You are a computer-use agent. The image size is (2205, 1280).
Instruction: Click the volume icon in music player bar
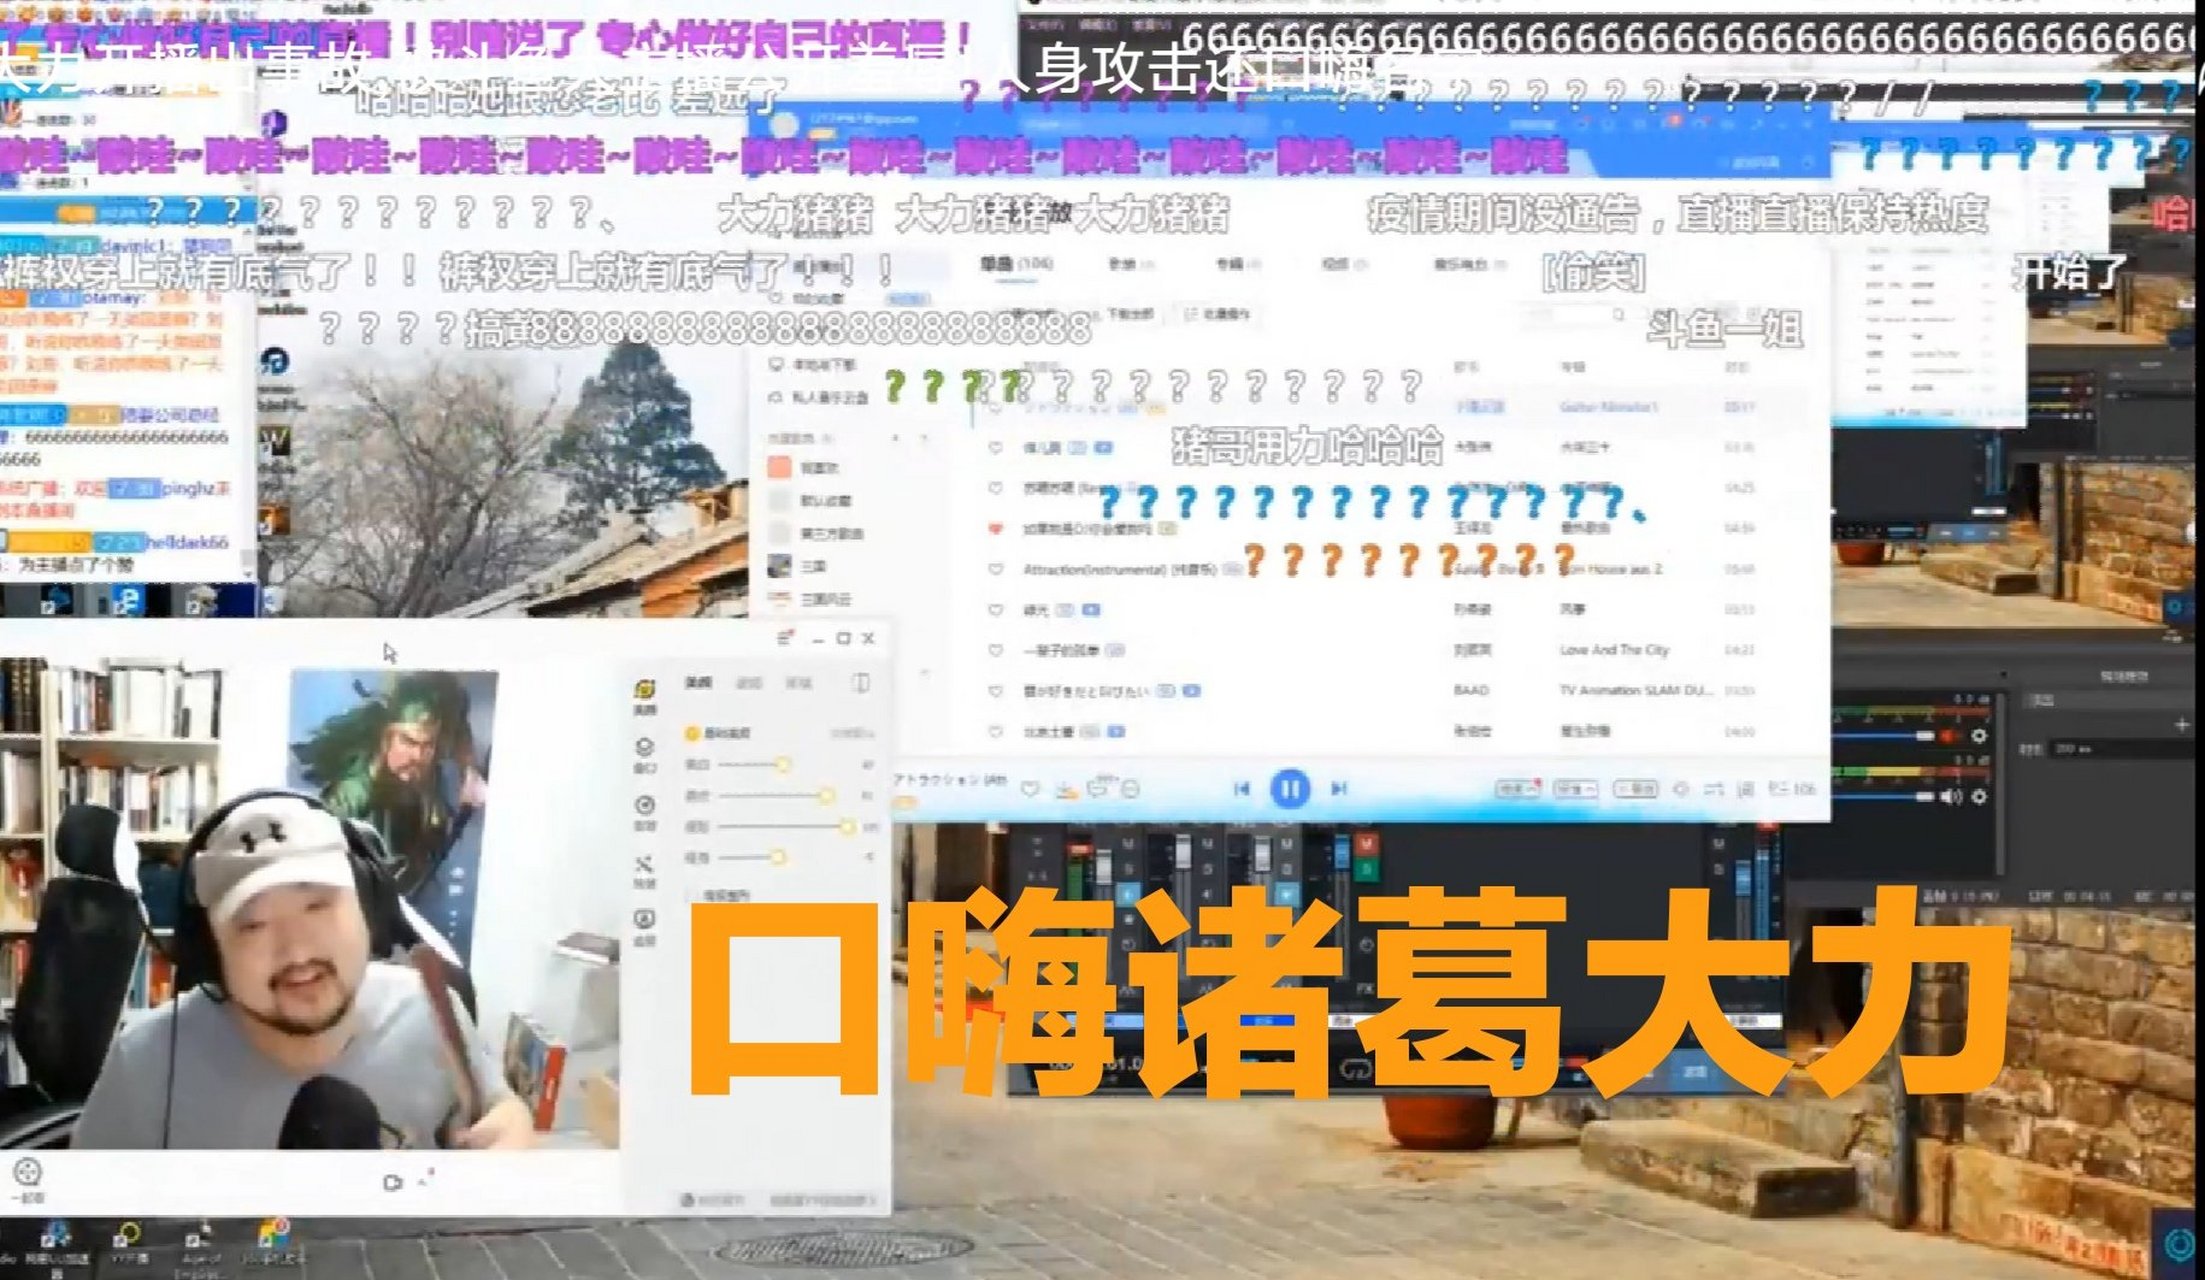(x=1681, y=789)
